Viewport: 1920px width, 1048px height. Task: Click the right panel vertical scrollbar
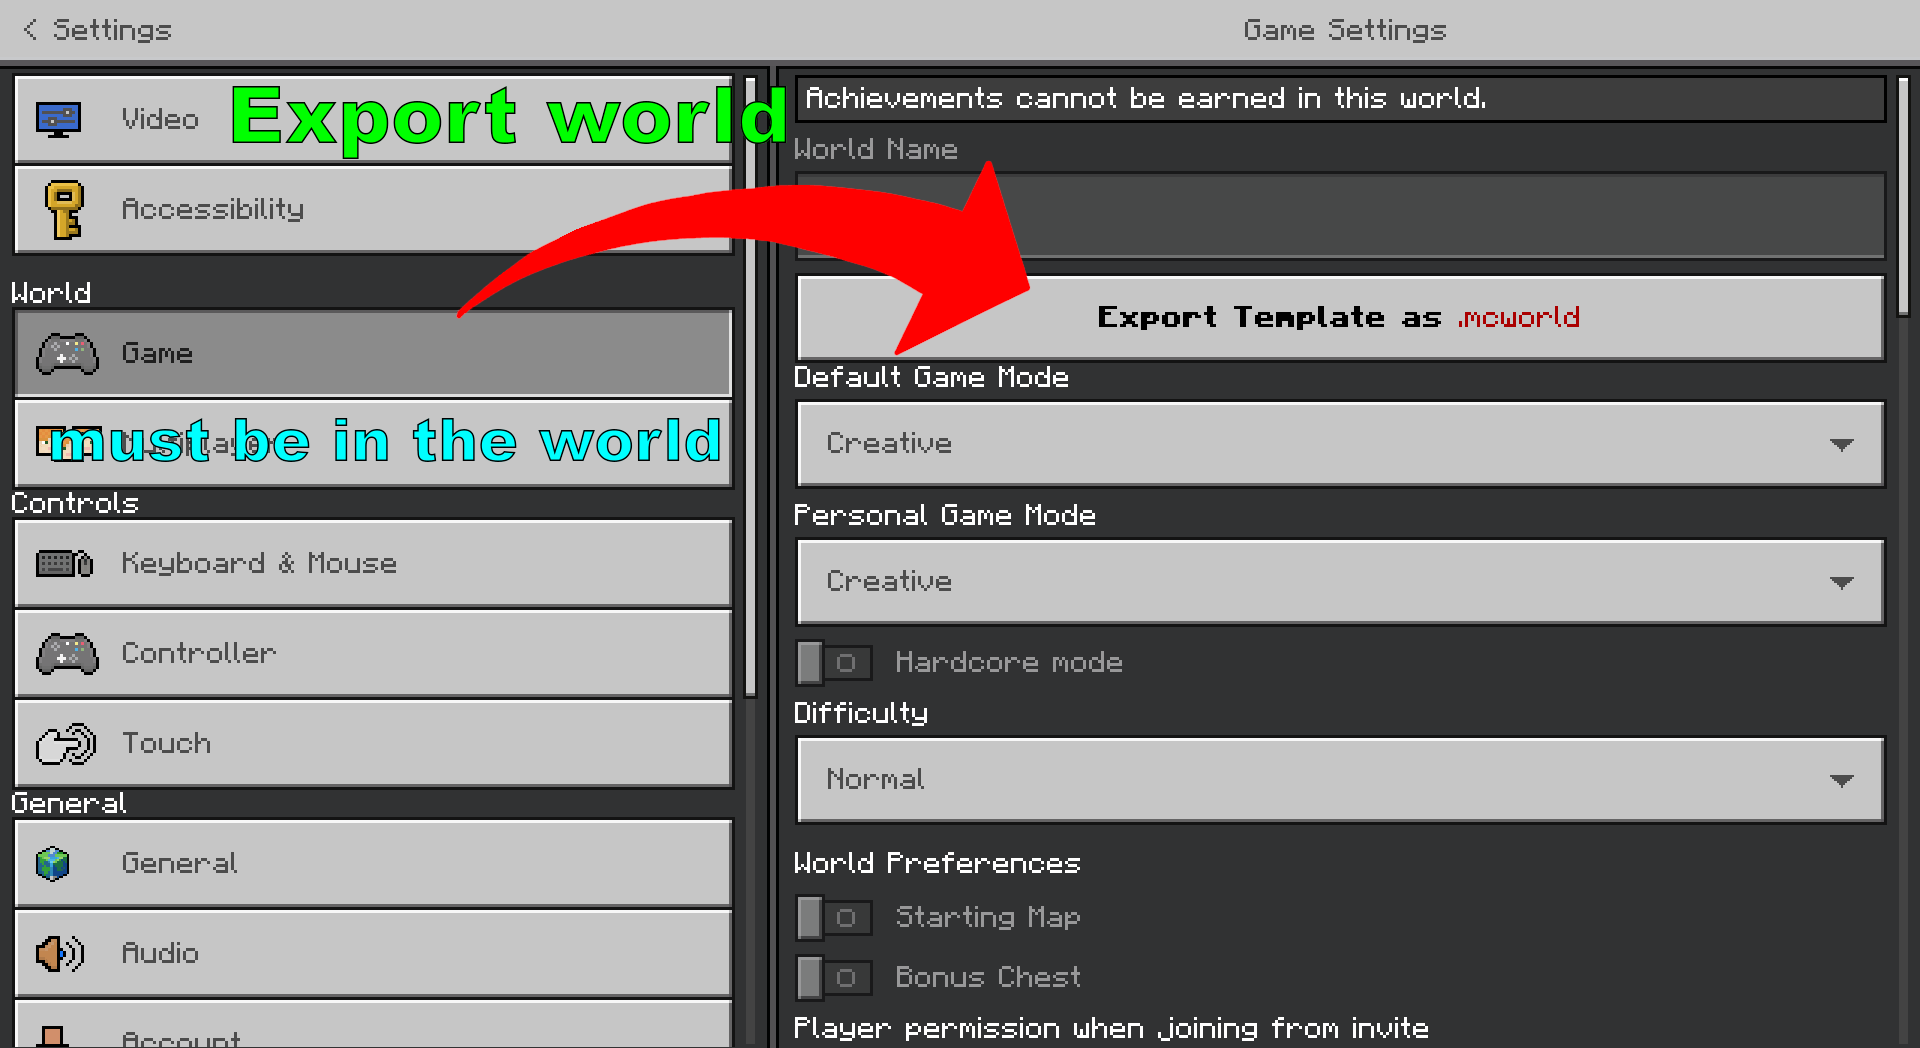(1903, 200)
